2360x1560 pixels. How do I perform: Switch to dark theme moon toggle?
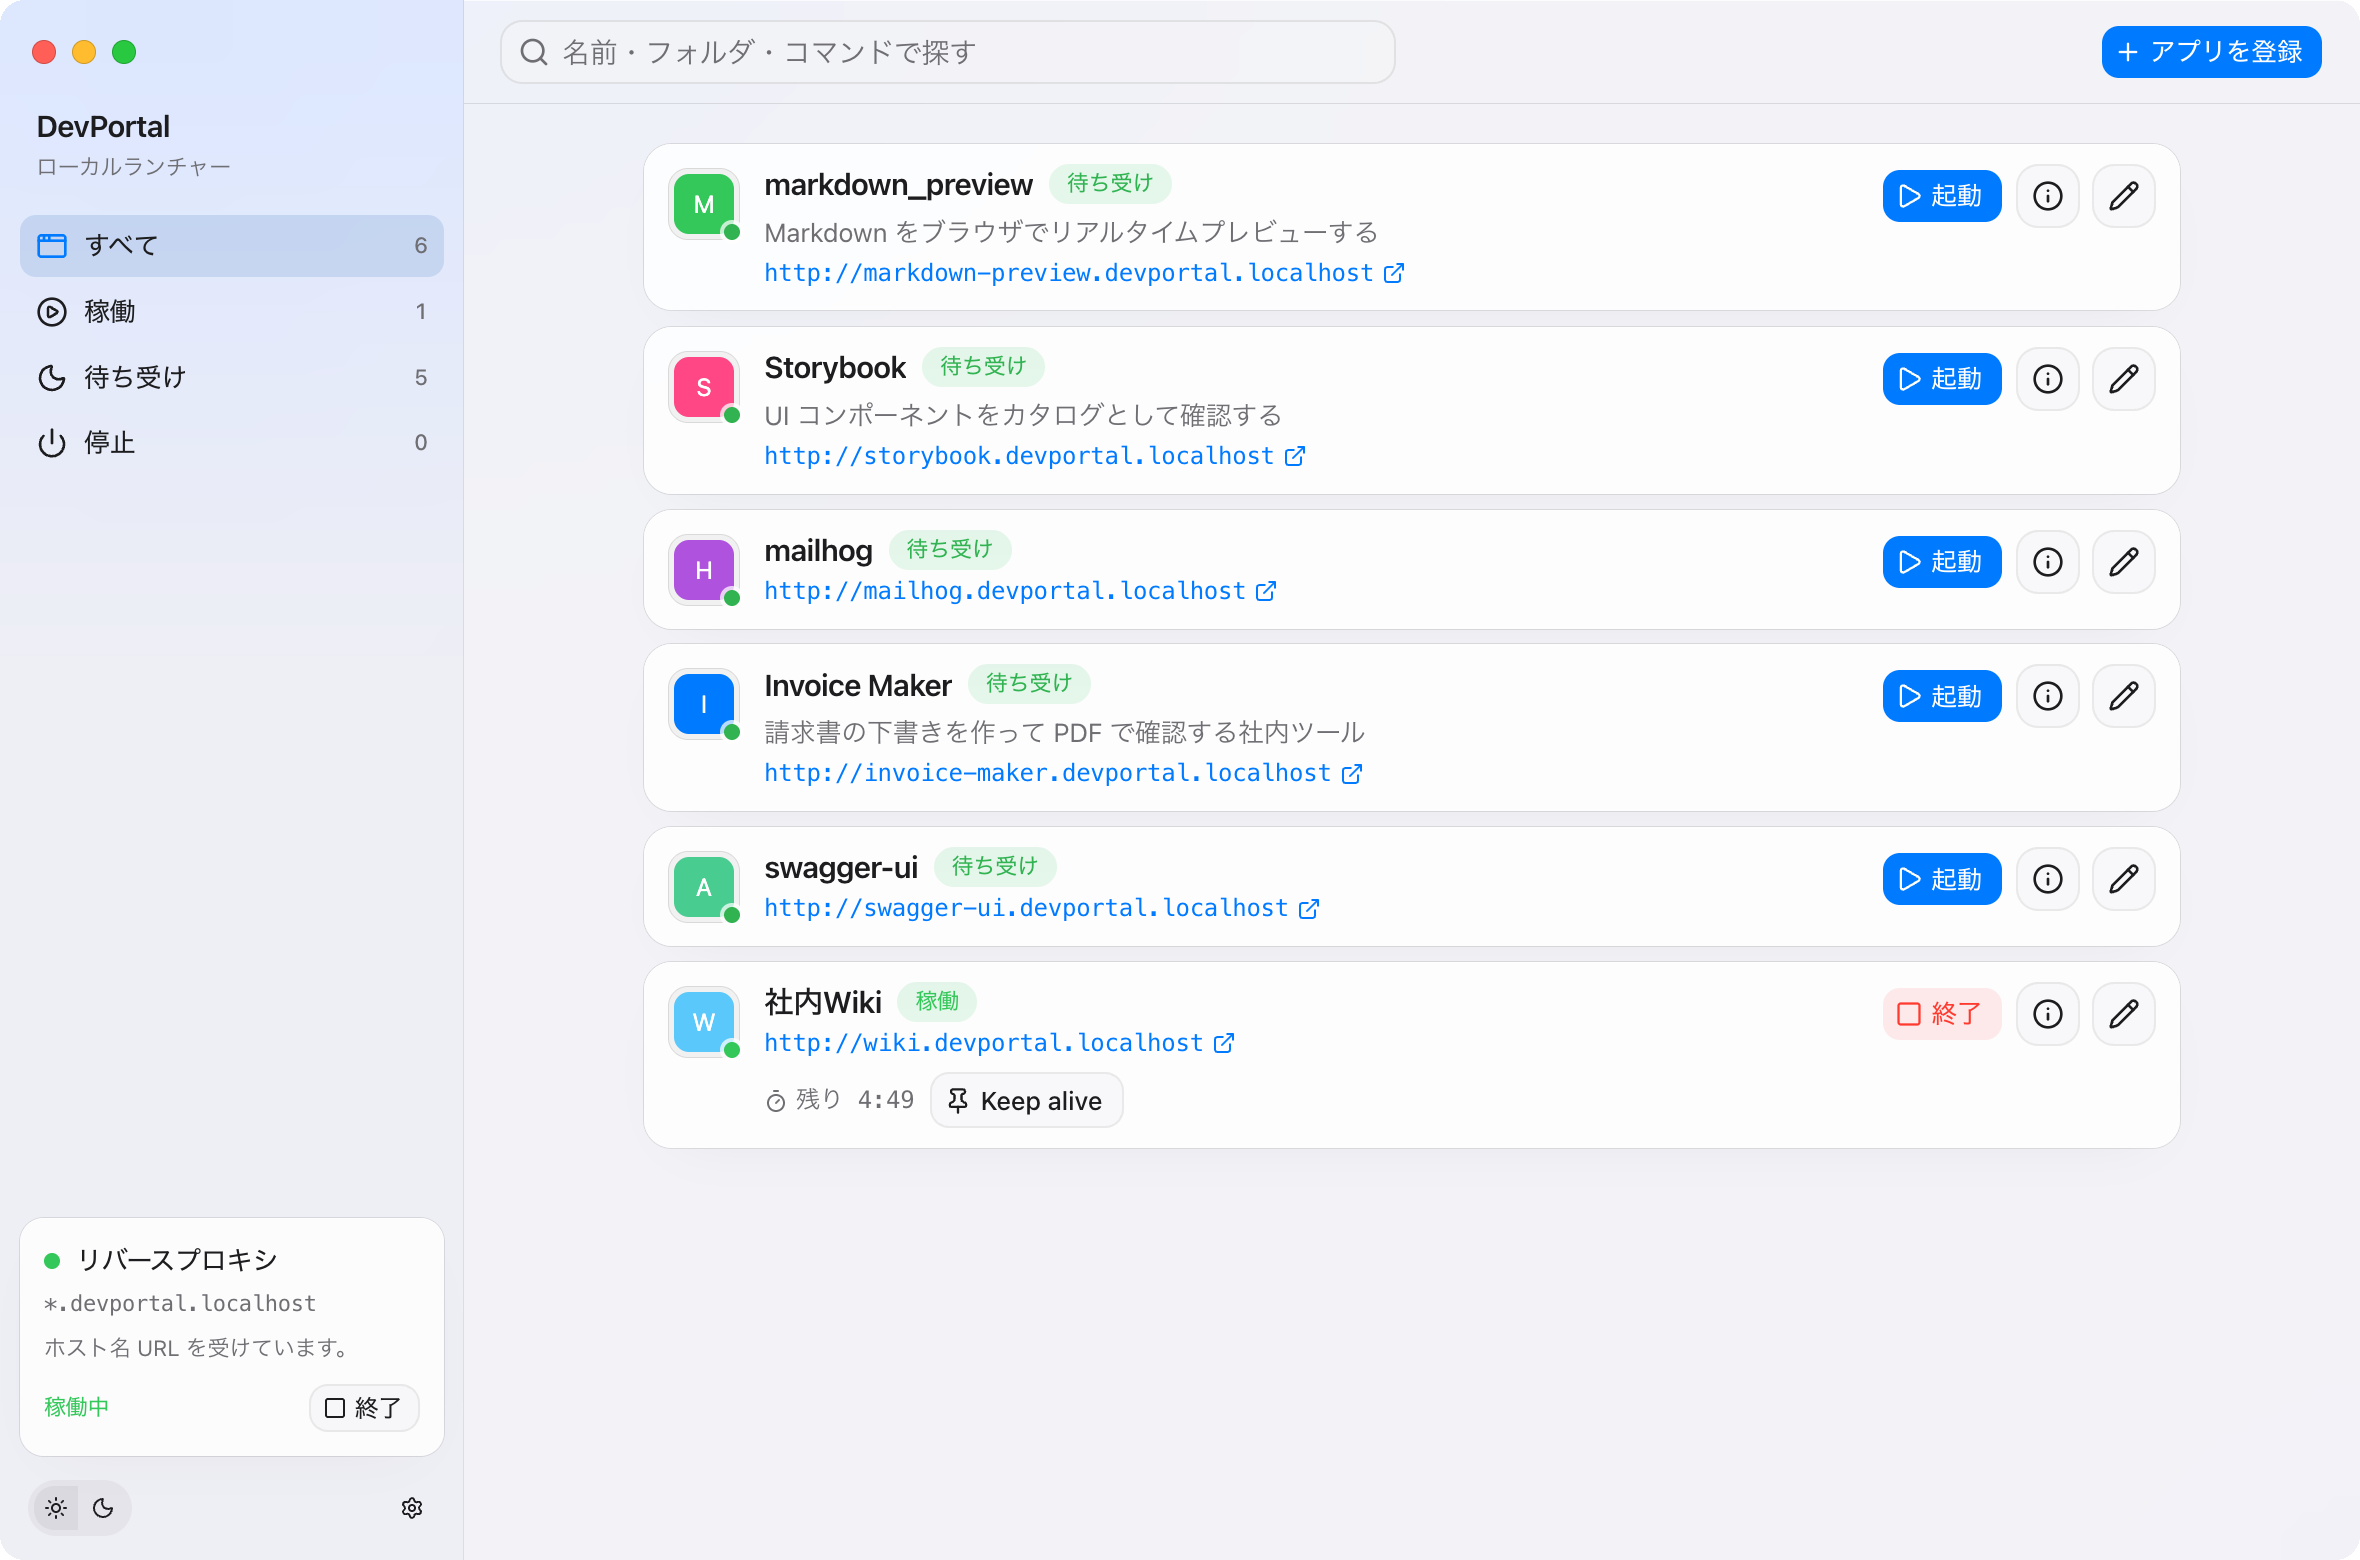click(103, 1508)
